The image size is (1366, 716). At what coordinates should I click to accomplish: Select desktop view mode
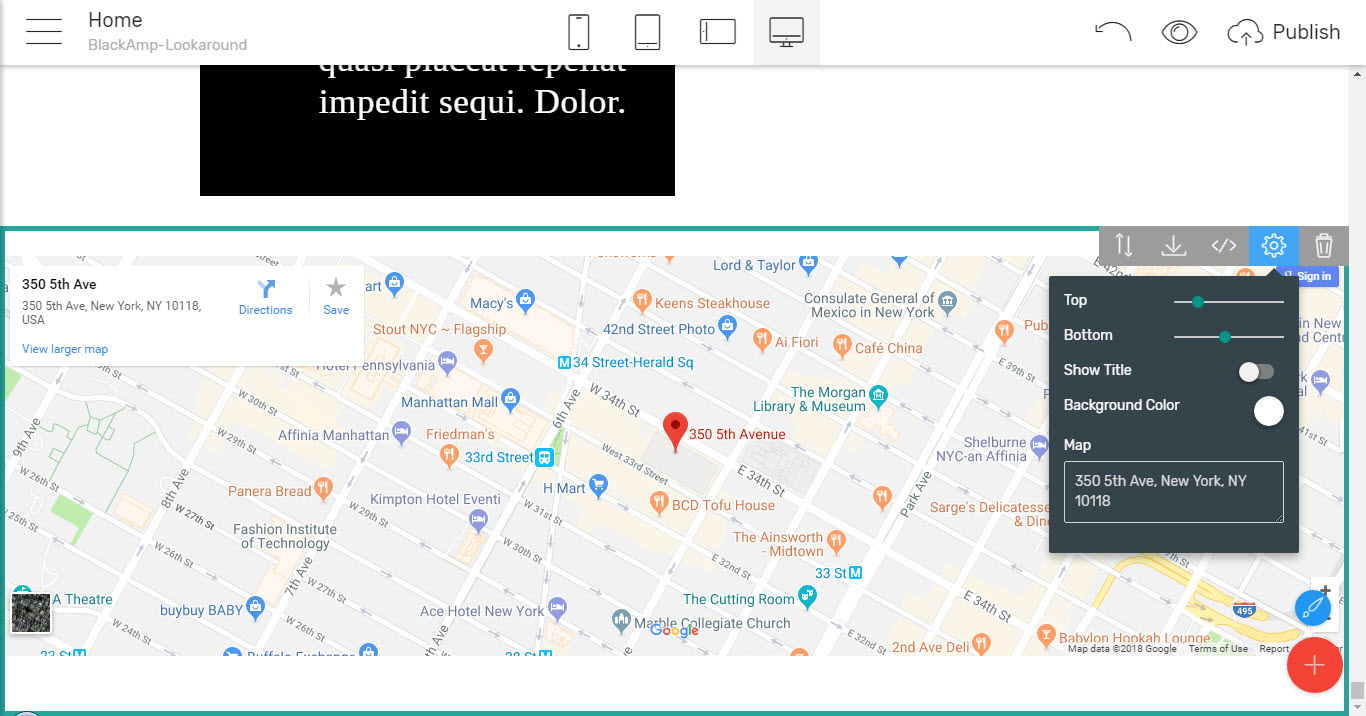[787, 32]
